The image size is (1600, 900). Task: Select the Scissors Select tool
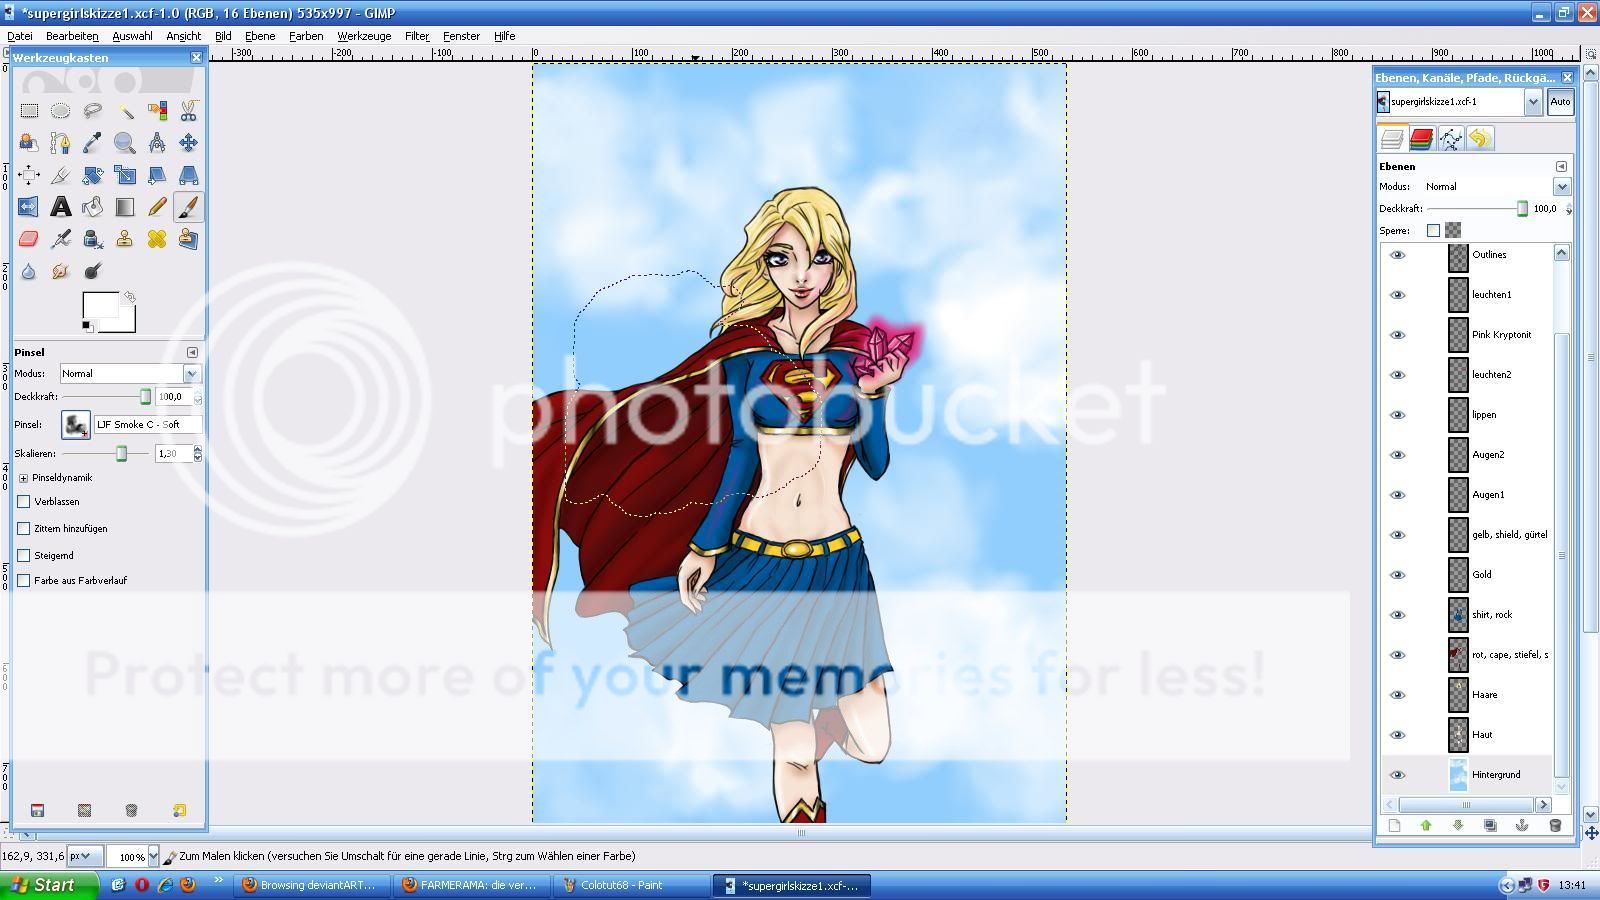click(x=188, y=111)
